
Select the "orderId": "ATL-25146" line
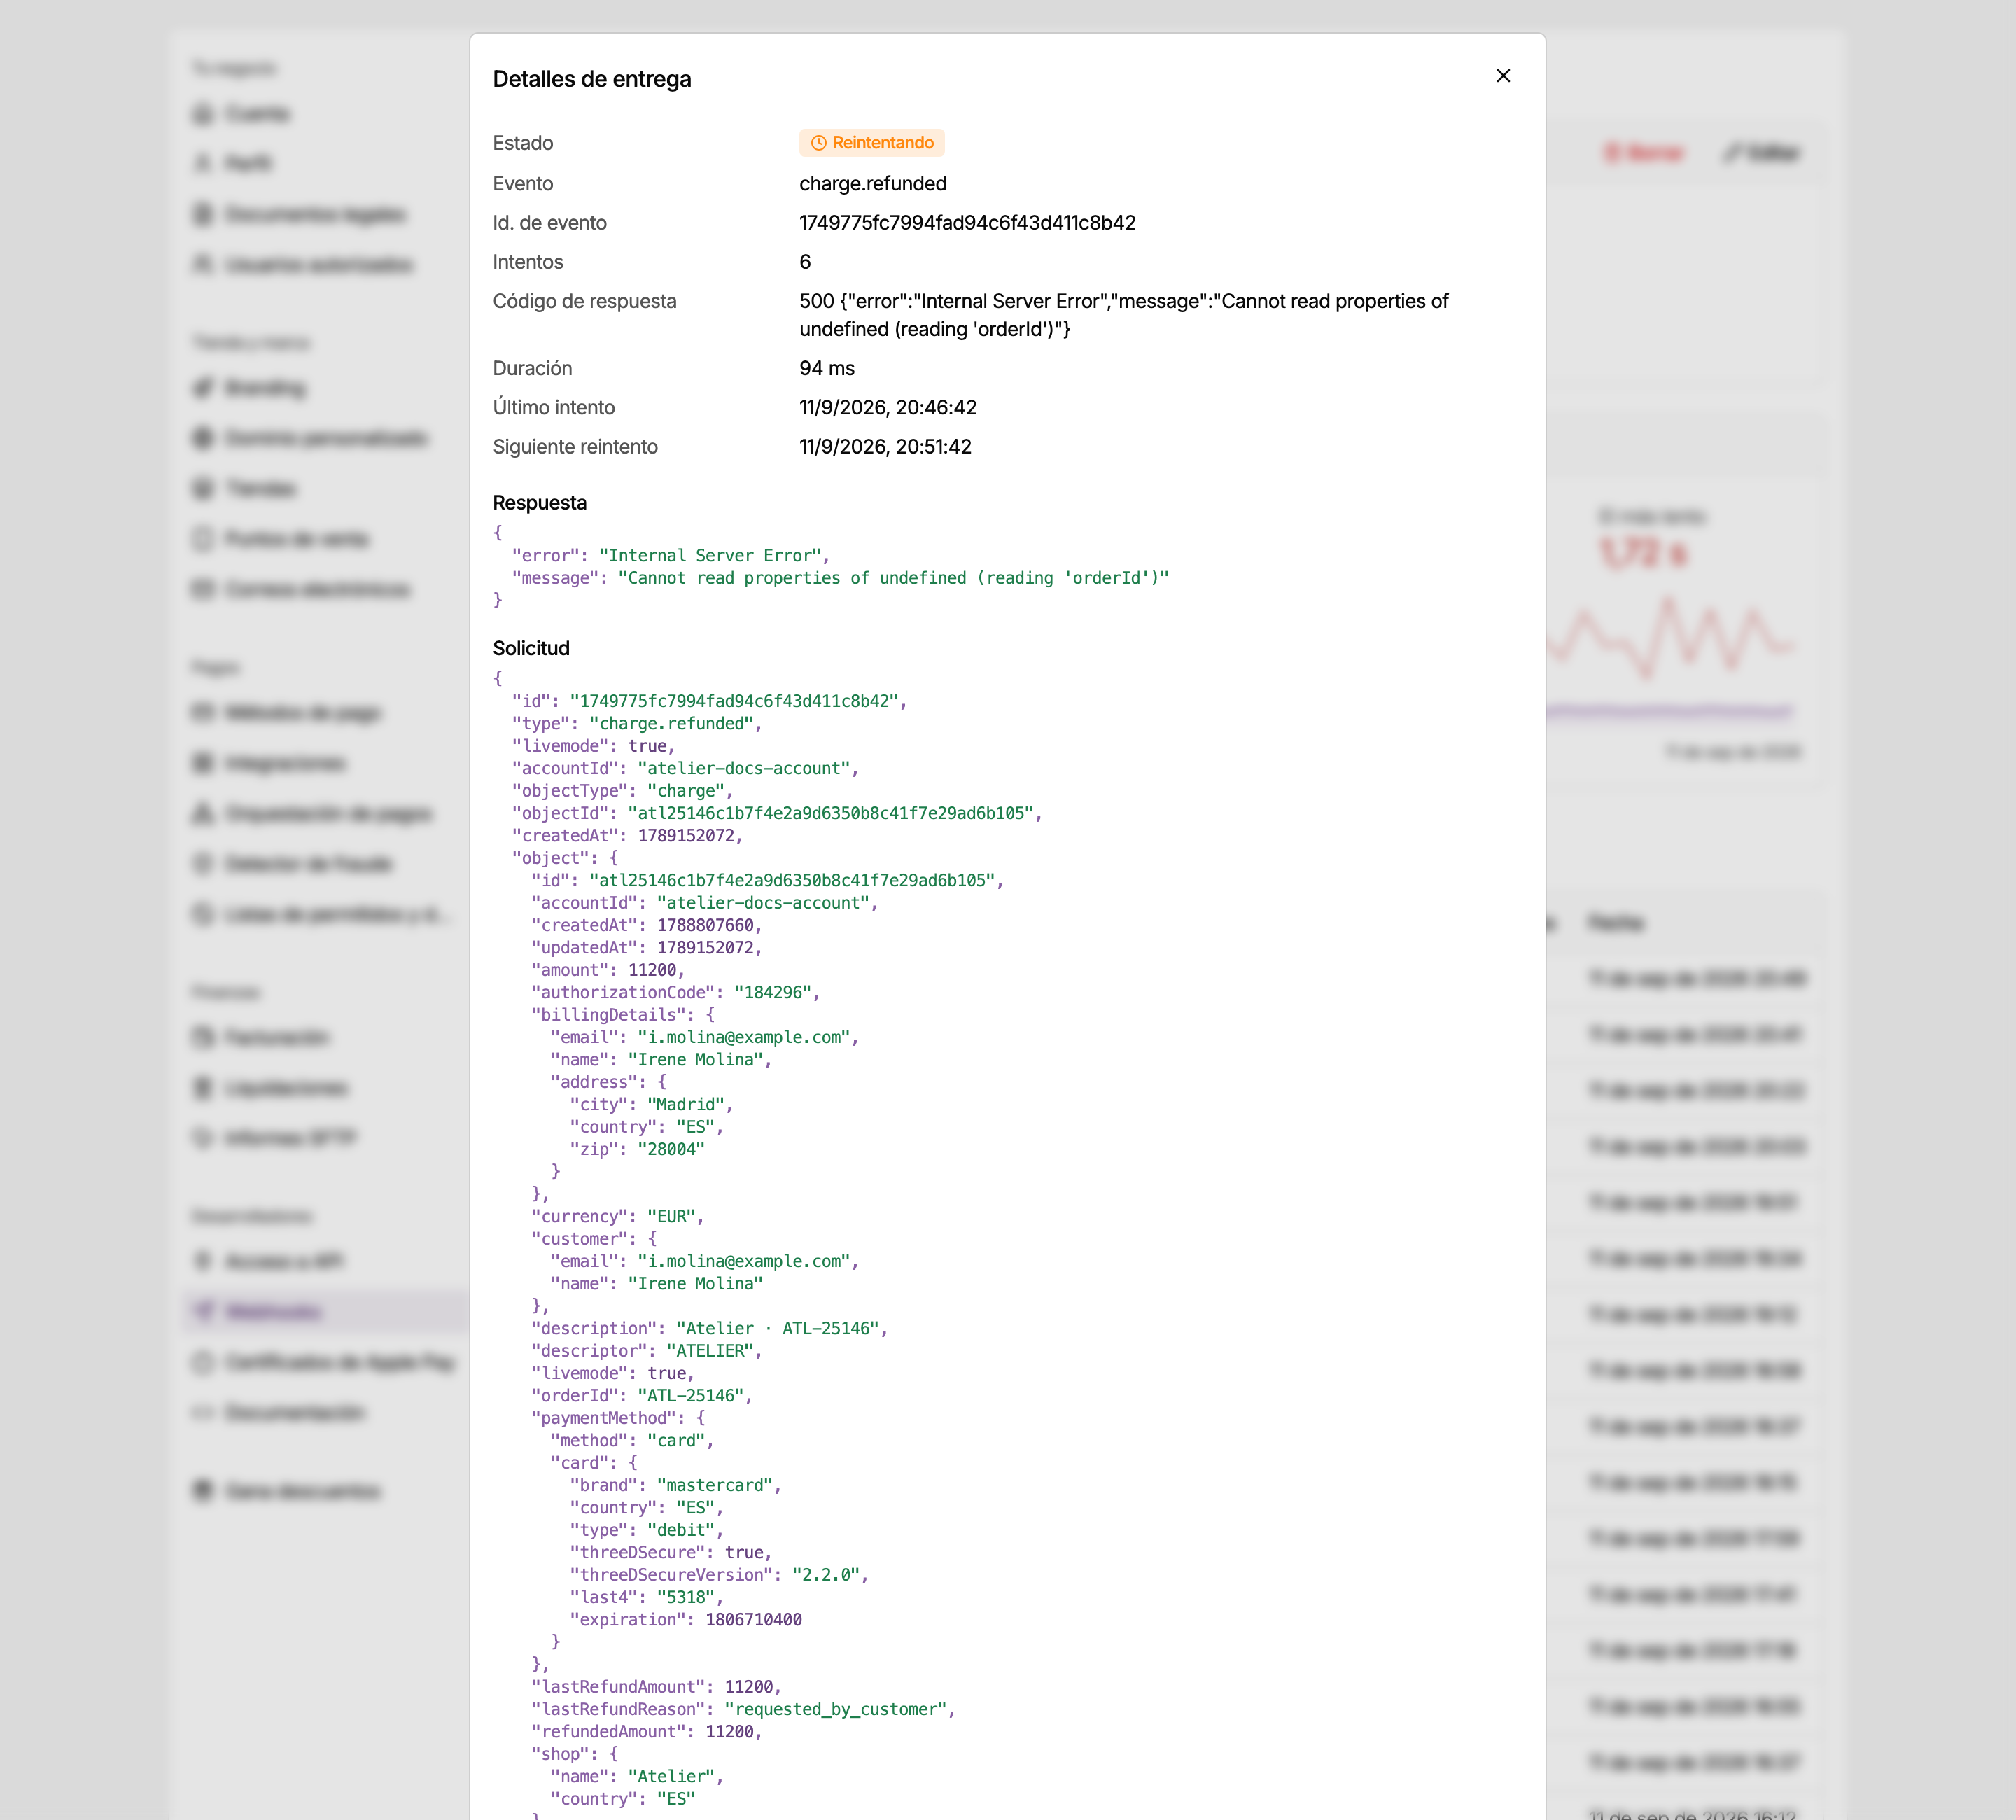[642, 1395]
